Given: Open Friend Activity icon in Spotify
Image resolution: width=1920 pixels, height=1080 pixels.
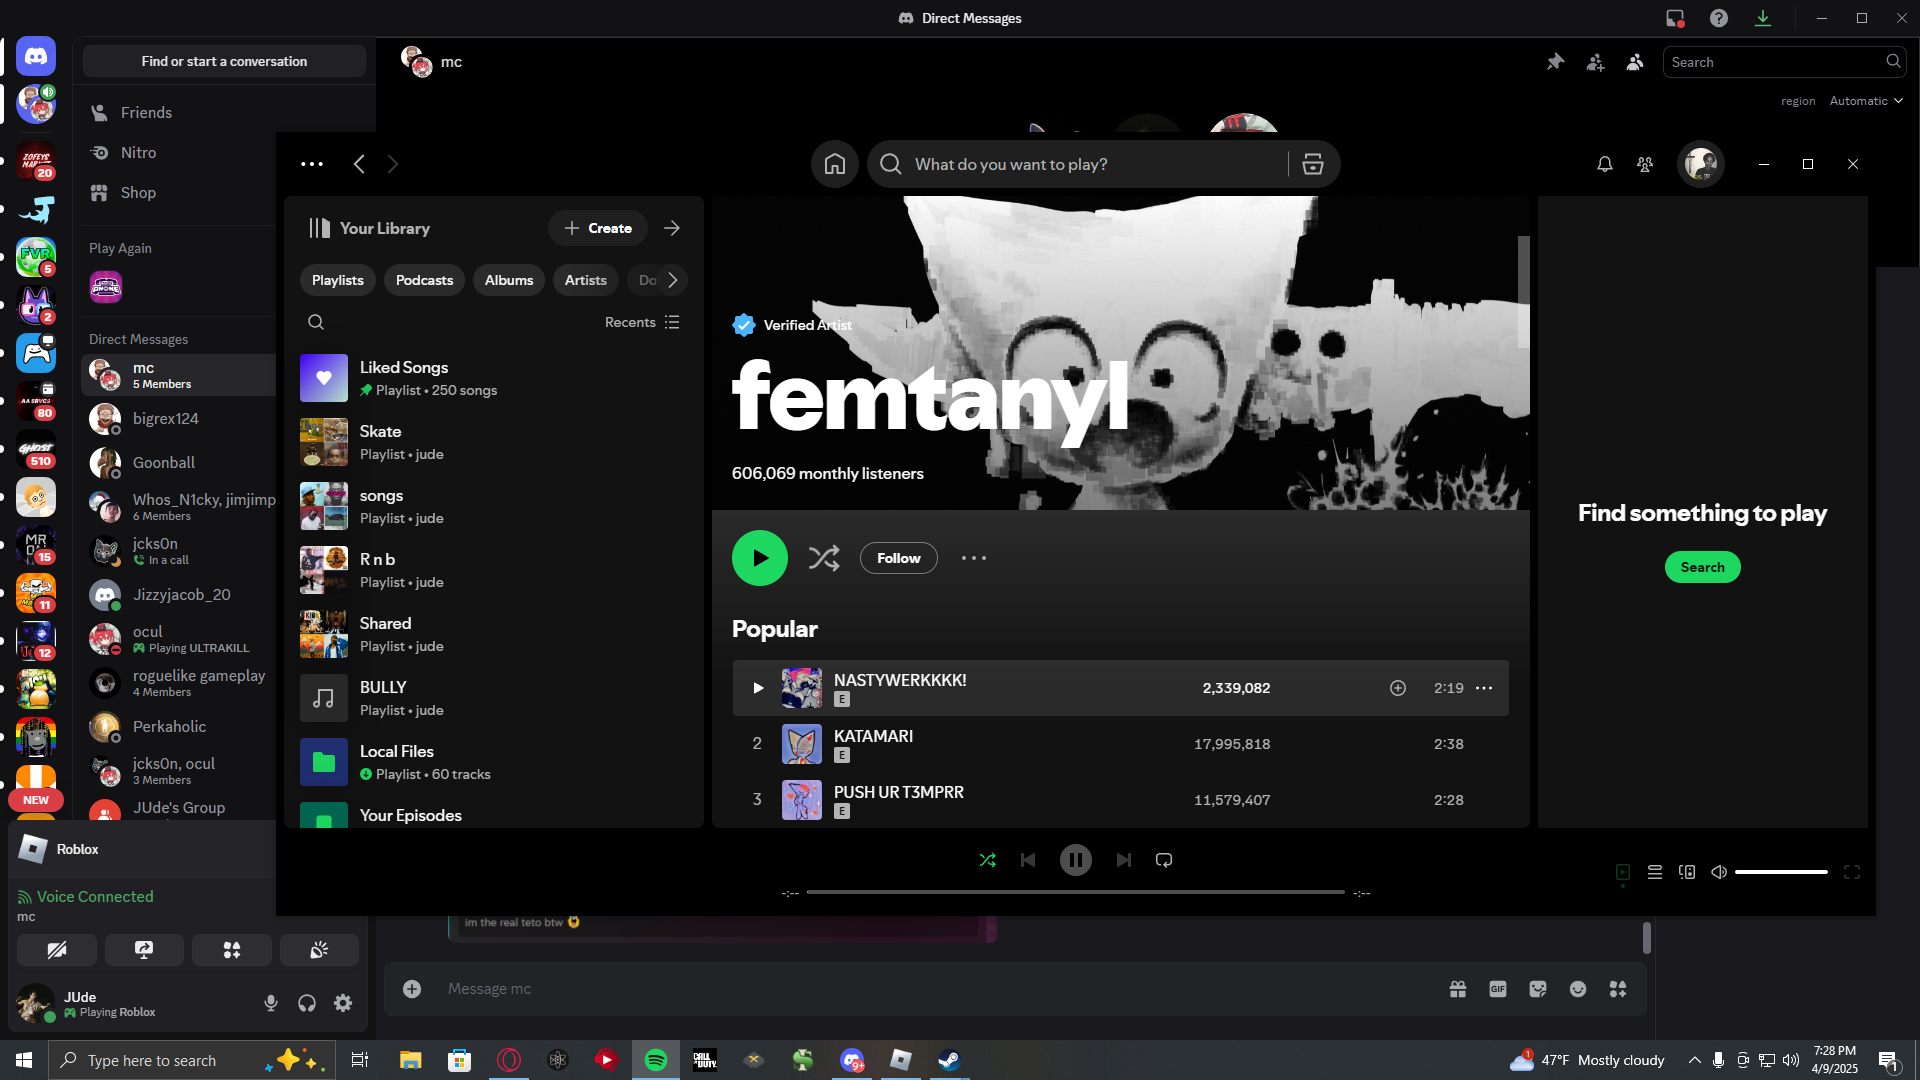Looking at the screenshot, I should [1645, 165].
